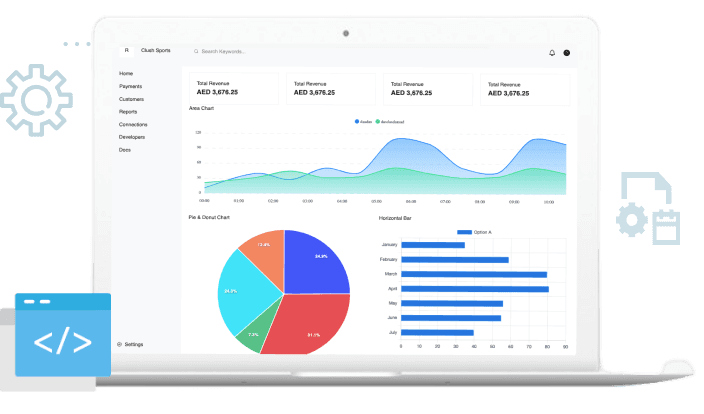Image resolution: width=704 pixels, height=414 pixels.
Task: Click the Pie & Donut Chart heading
Action: pyautogui.click(x=209, y=217)
